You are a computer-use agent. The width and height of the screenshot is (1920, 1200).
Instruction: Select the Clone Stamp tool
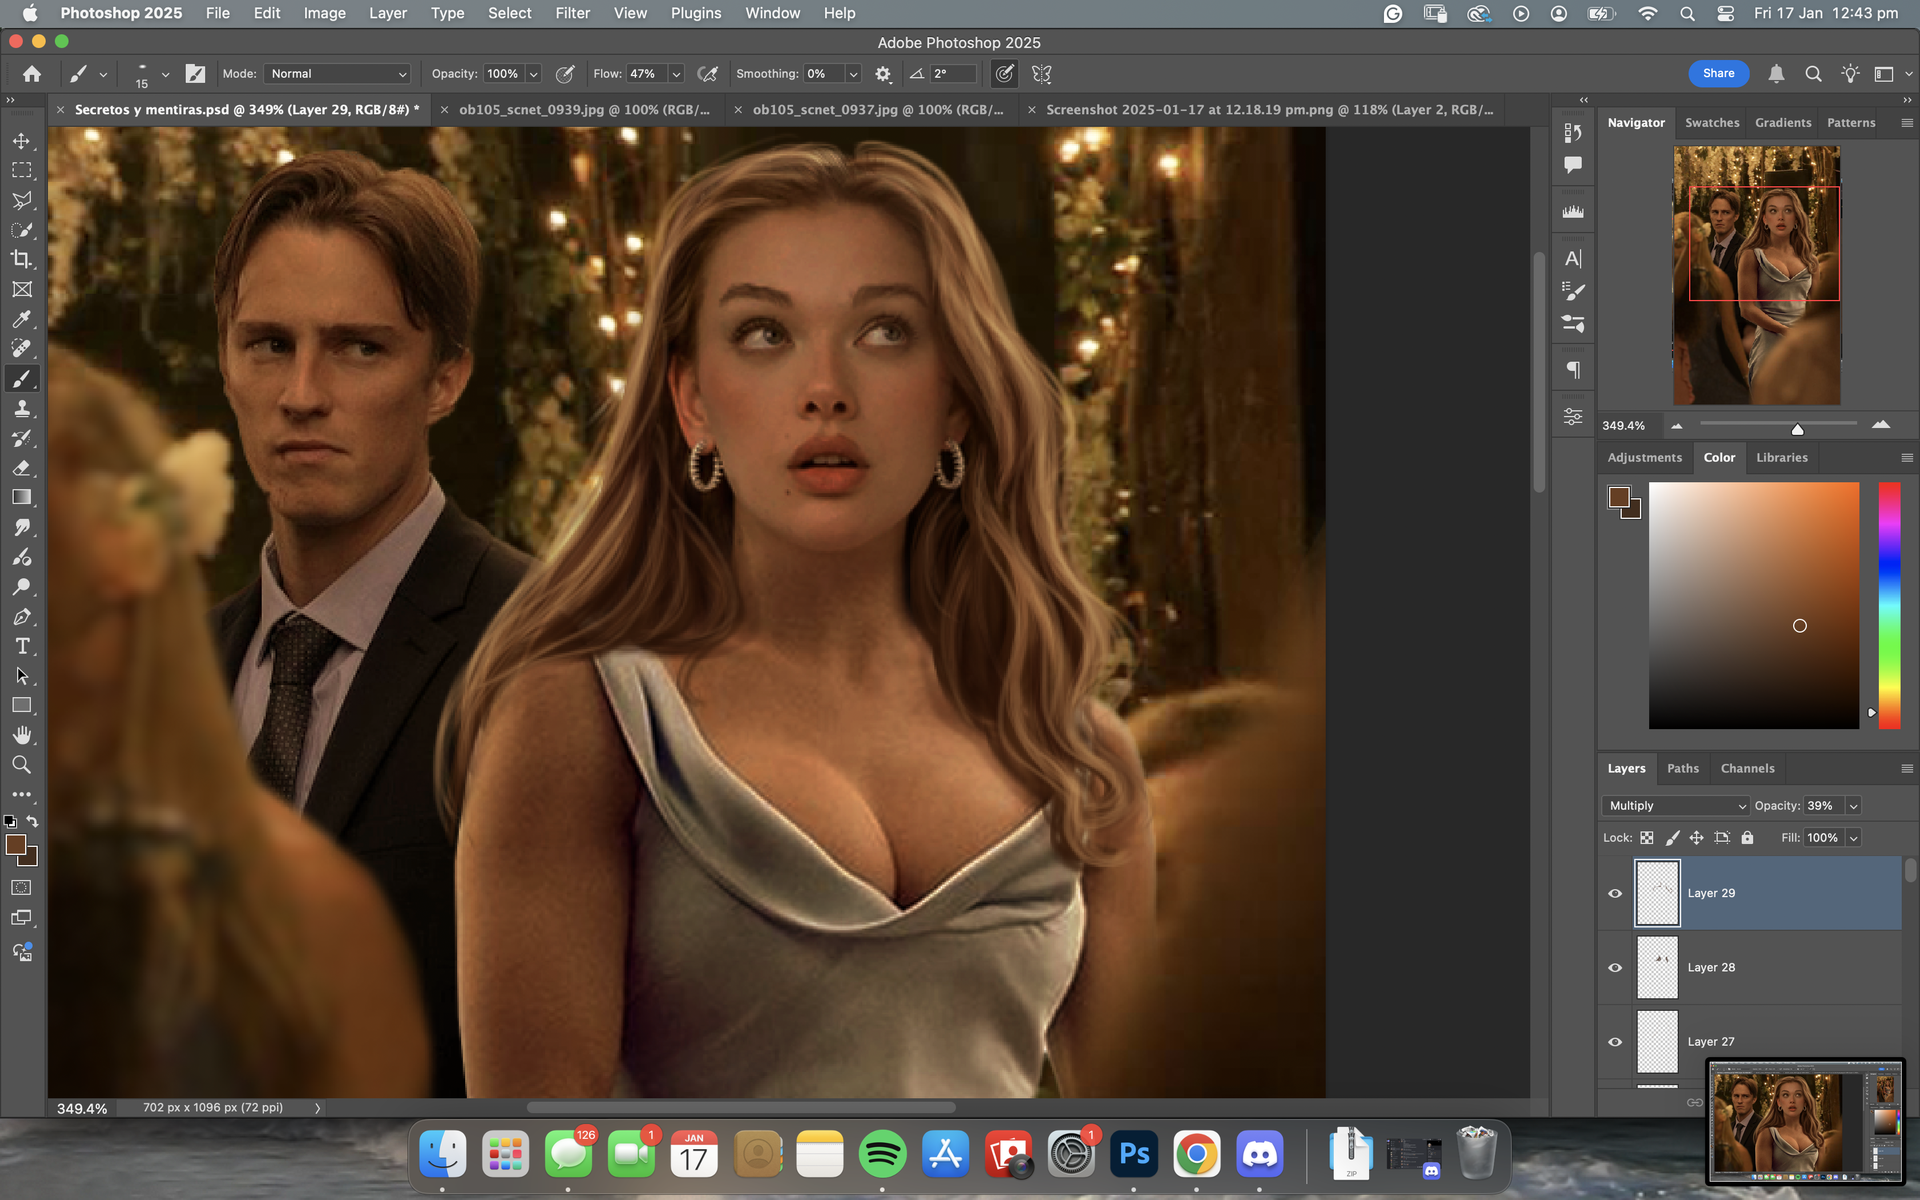tap(21, 408)
